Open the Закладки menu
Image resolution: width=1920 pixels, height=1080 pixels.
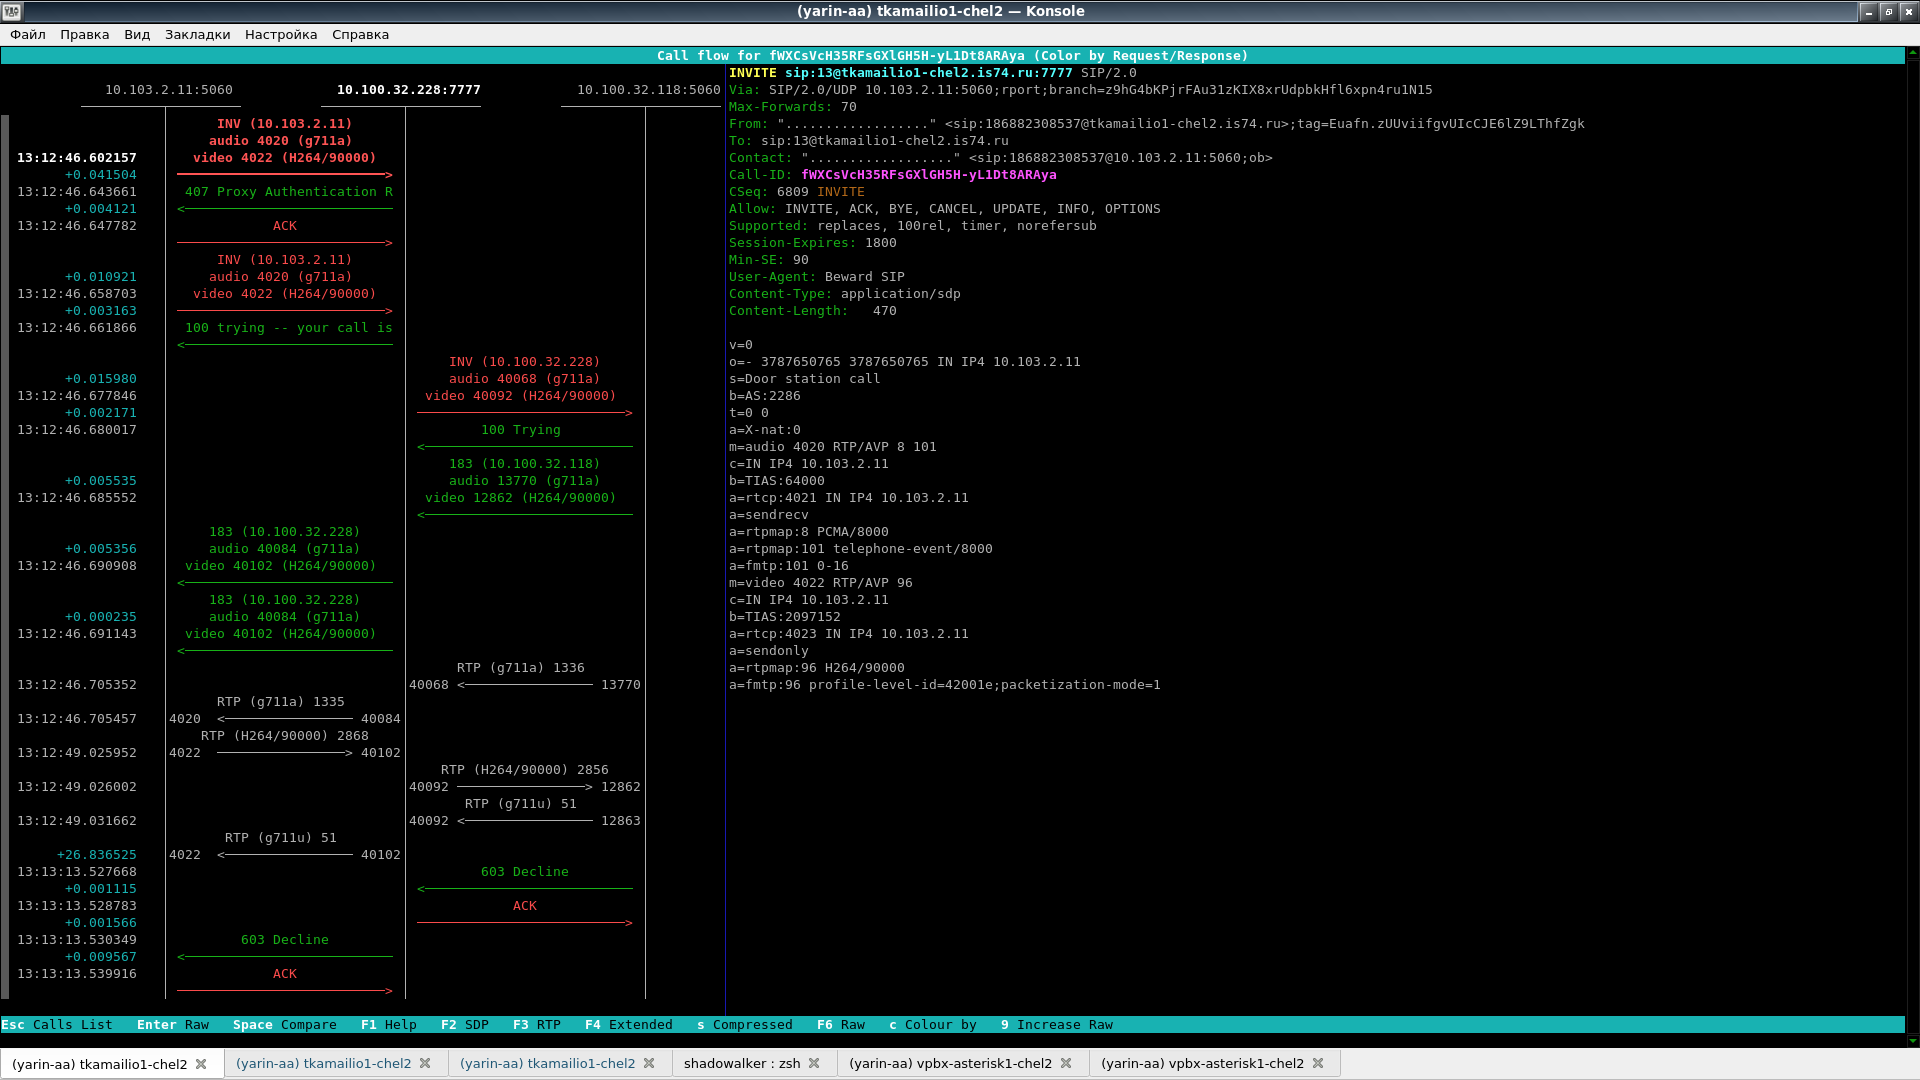[197, 34]
